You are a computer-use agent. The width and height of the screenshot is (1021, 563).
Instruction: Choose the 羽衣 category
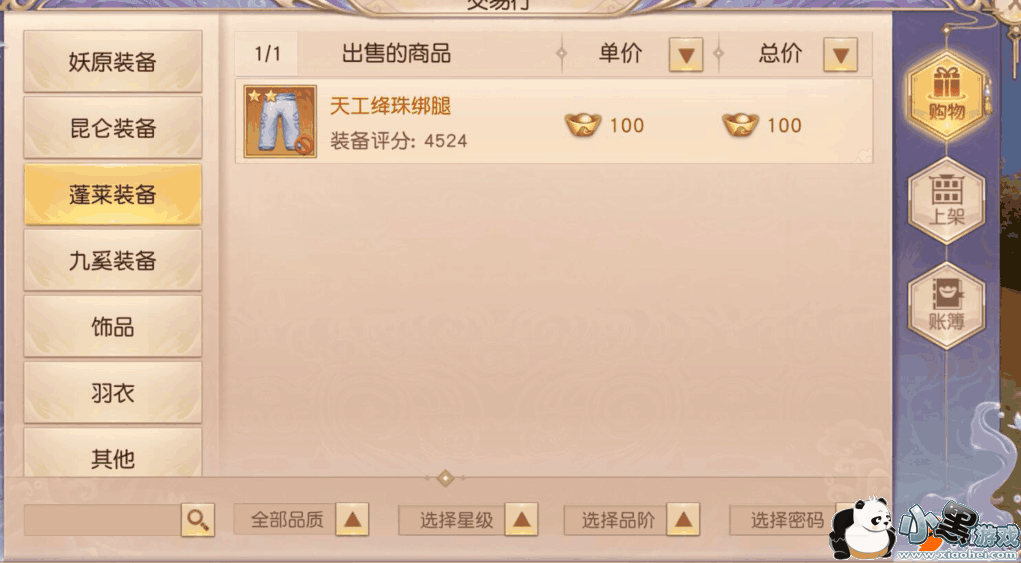pyautogui.click(x=113, y=393)
